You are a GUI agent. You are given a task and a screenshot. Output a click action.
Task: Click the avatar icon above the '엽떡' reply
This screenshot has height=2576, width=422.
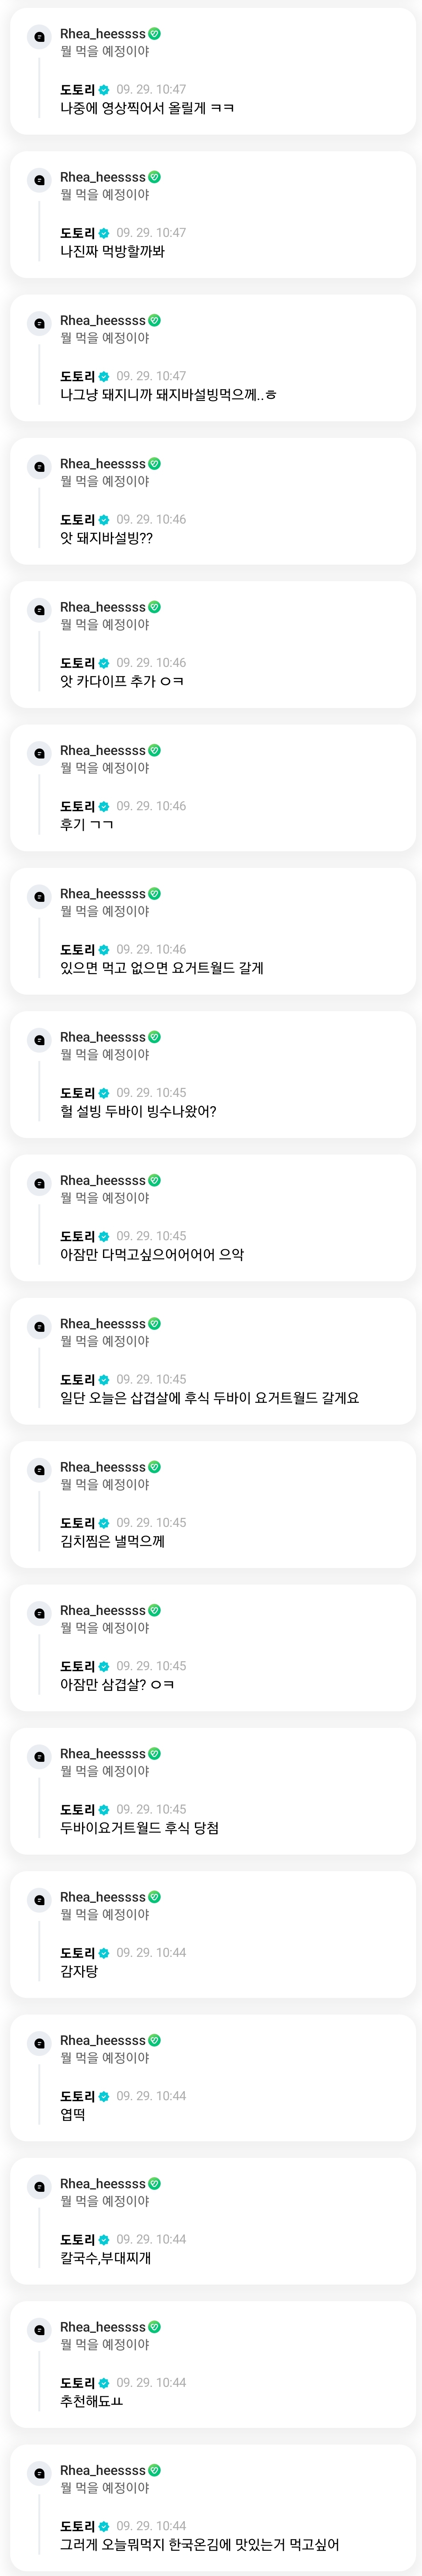[39, 2043]
